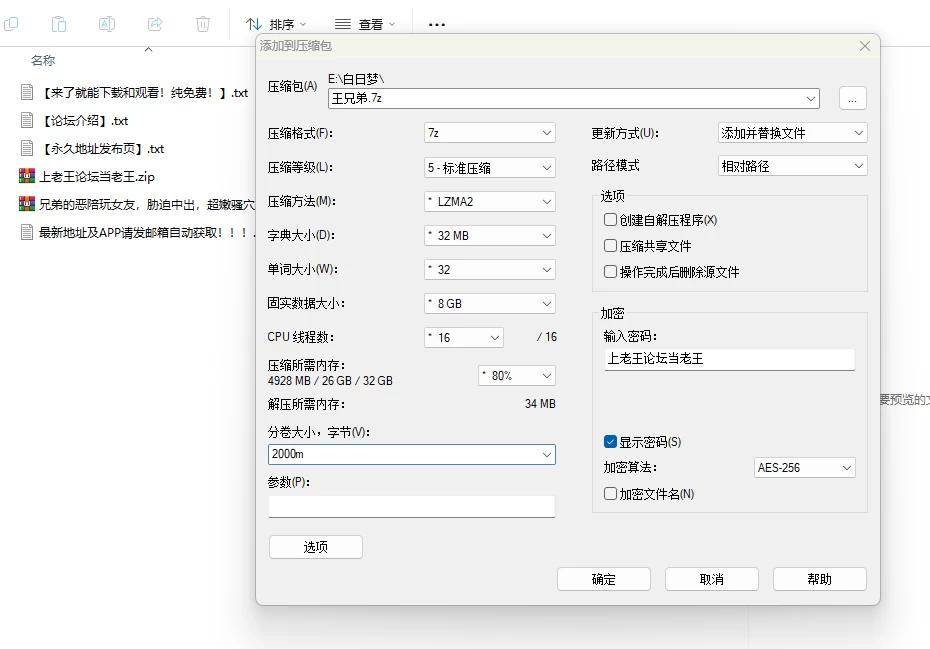Click the password input field
Screen dimensions: 930x649
pos(730,359)
